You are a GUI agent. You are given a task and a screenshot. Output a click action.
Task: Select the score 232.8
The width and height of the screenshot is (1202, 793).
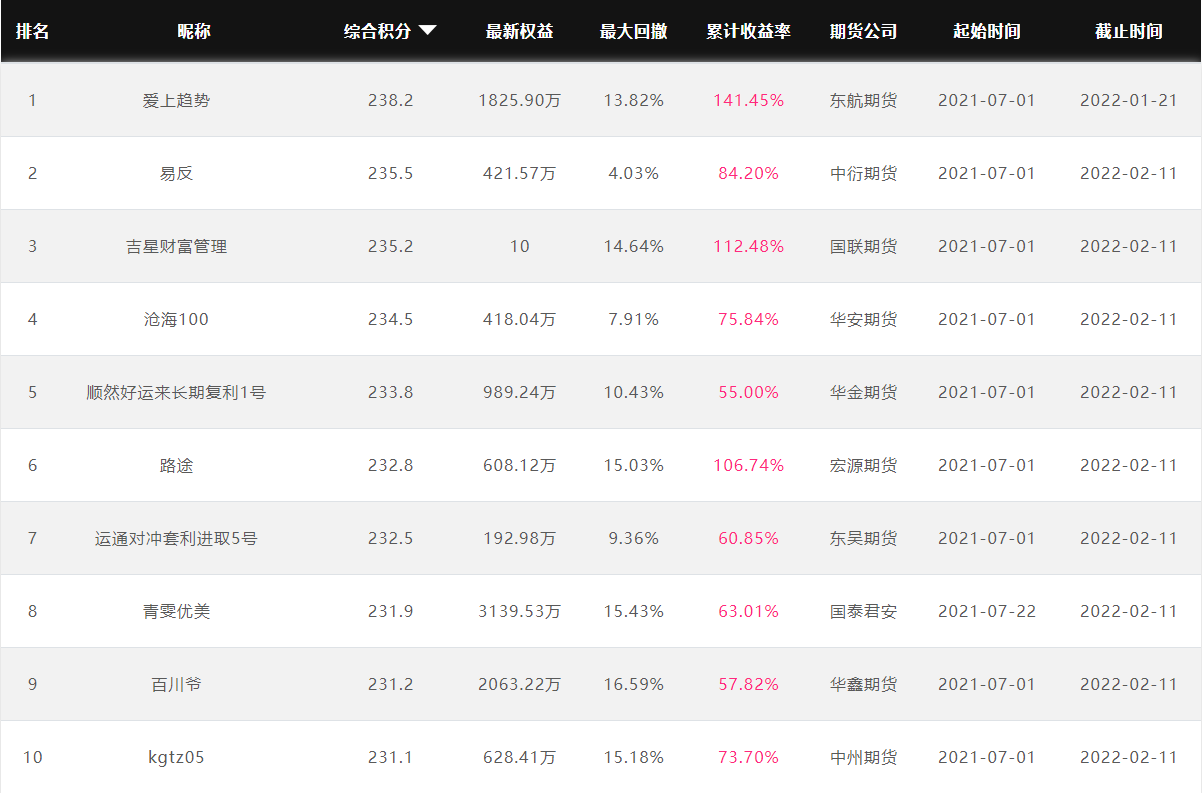pyautogui.click(x=390, y=465)
